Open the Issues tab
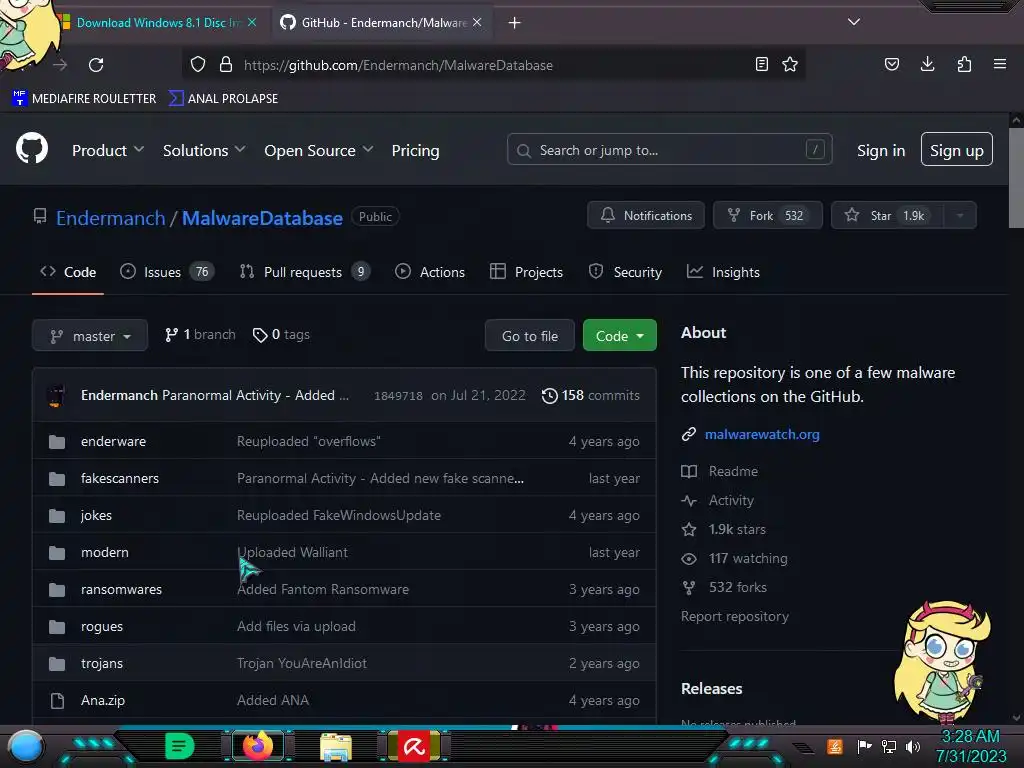Screen dimensions: 1024x768 click(167, 272)
